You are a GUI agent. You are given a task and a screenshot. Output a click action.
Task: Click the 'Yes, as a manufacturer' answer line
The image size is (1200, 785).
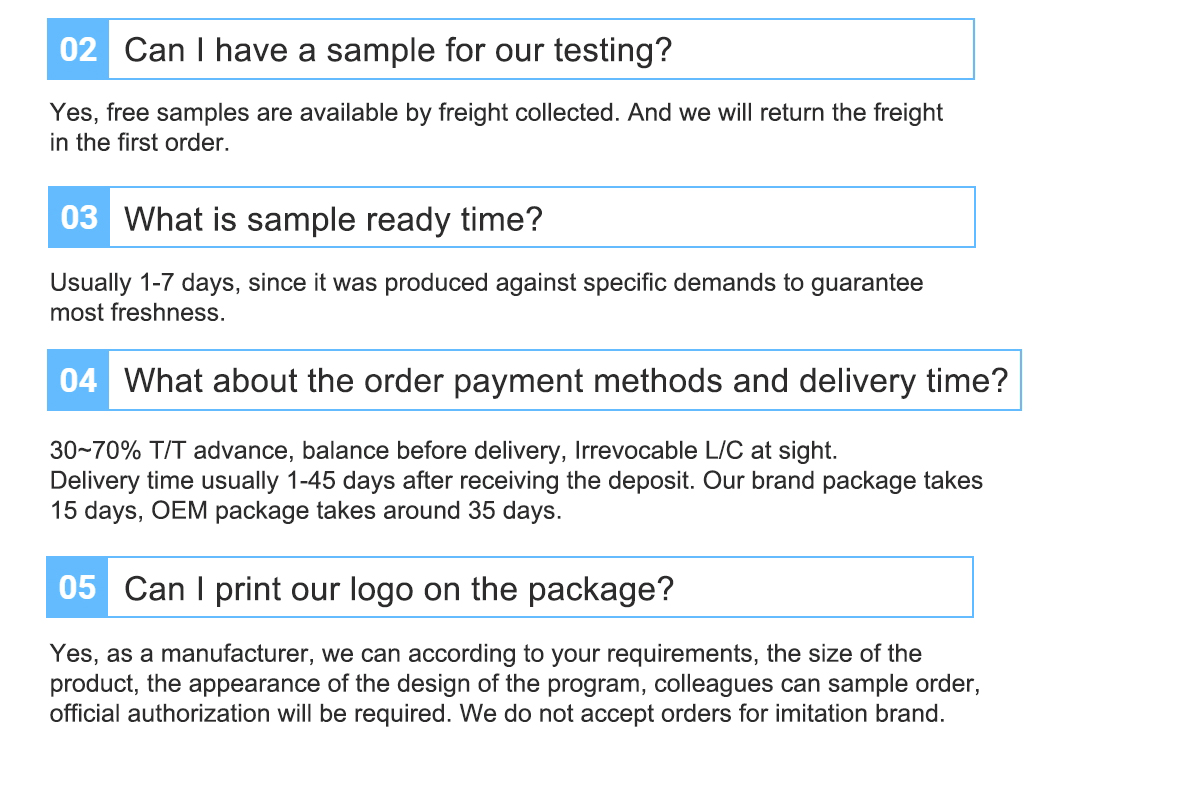point(485,654)
